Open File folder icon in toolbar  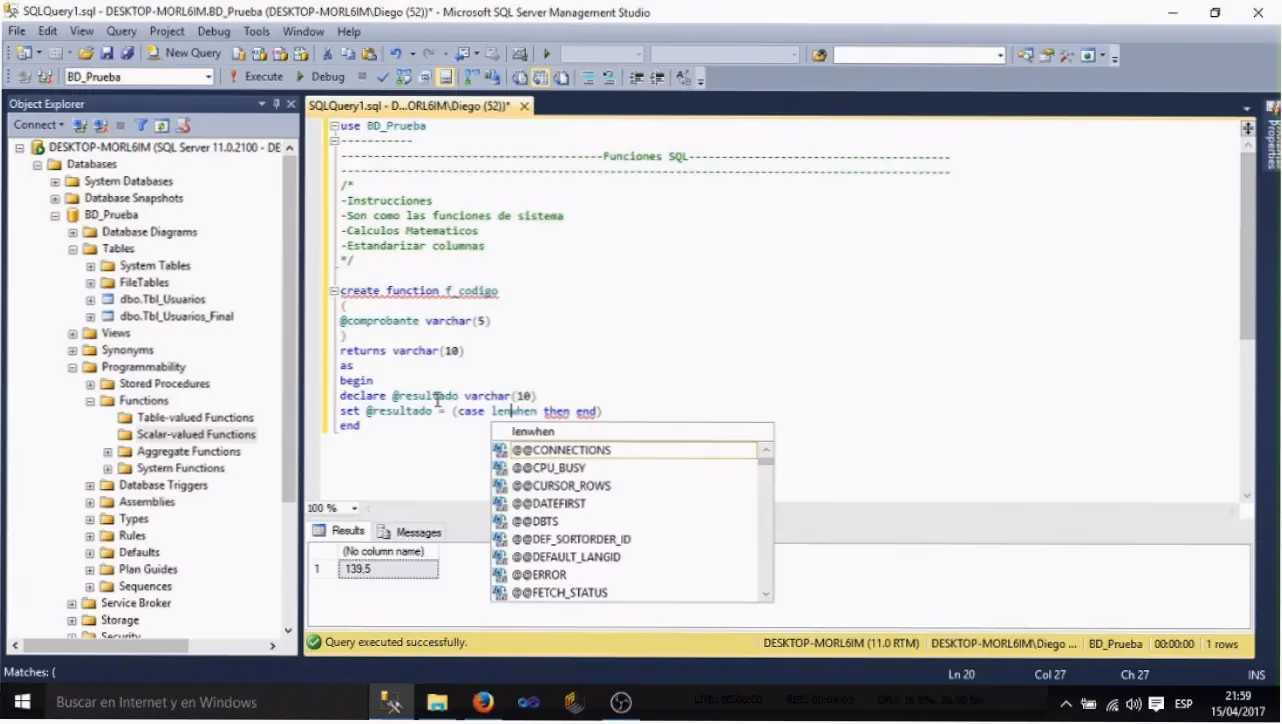coord(86,54)
